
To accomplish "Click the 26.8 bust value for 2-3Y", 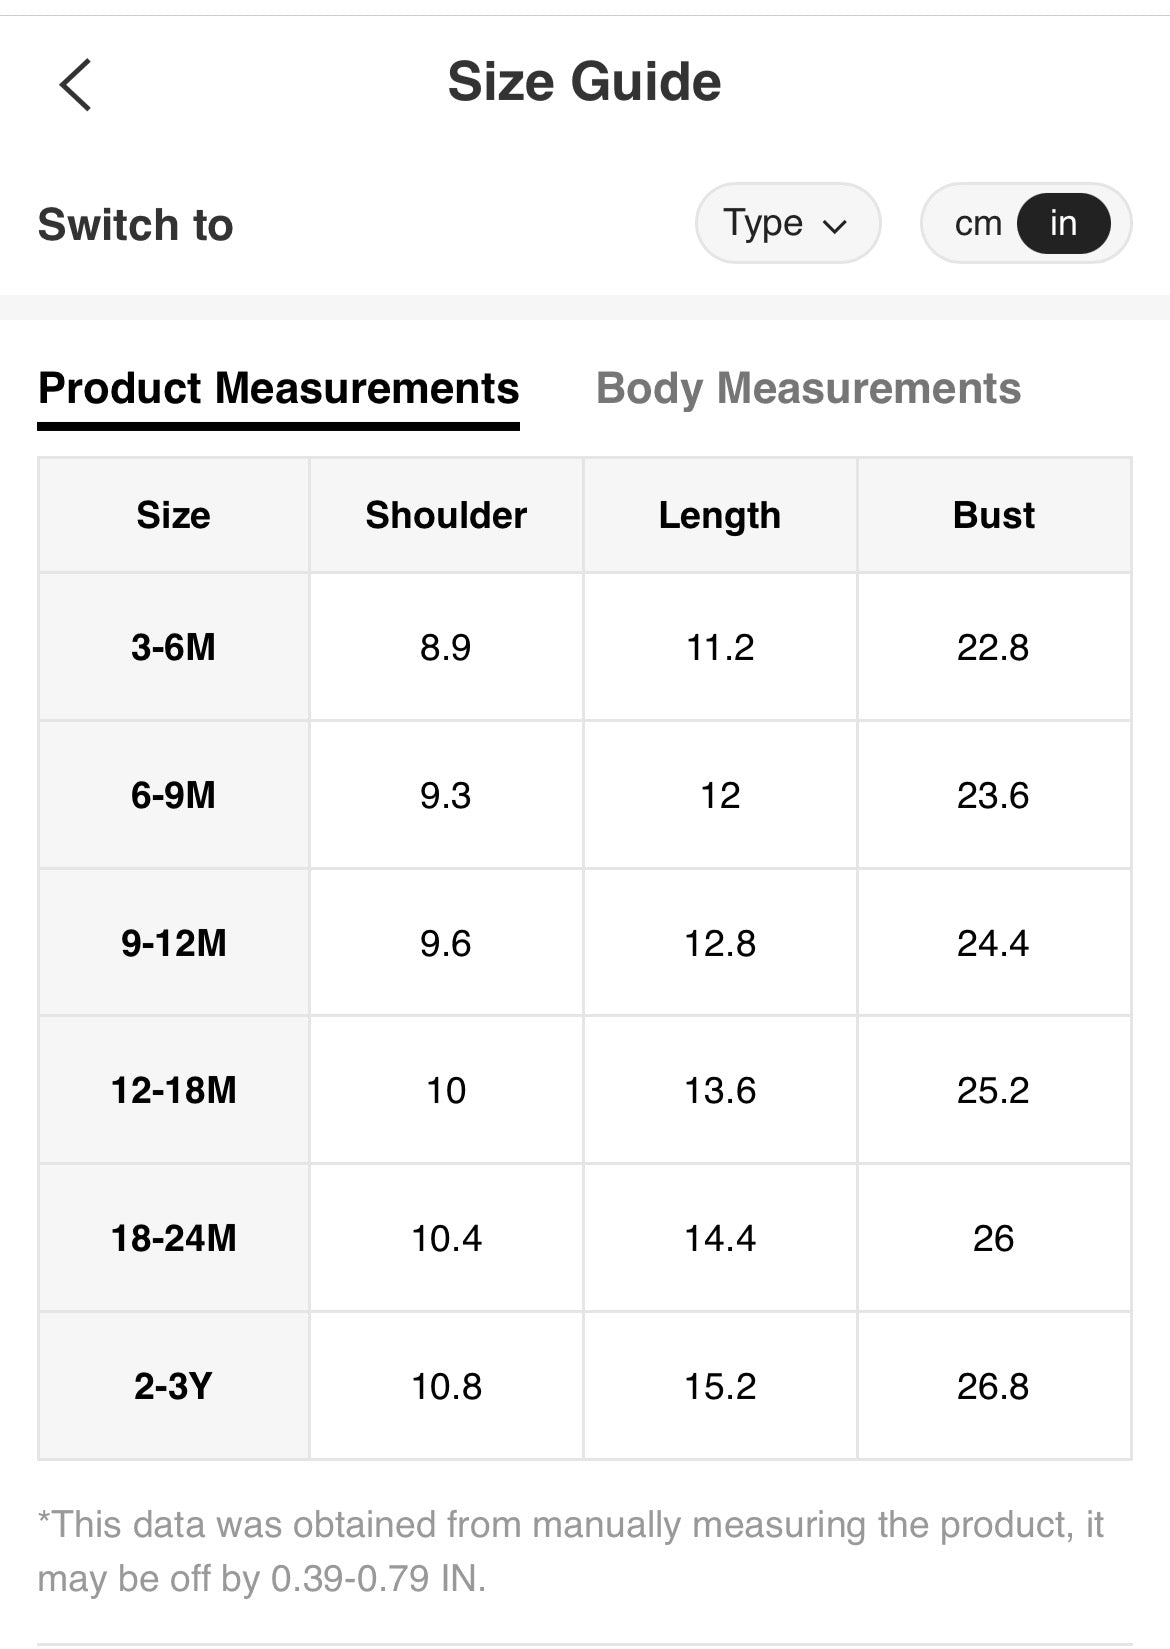I will (x=993, y=1386).
